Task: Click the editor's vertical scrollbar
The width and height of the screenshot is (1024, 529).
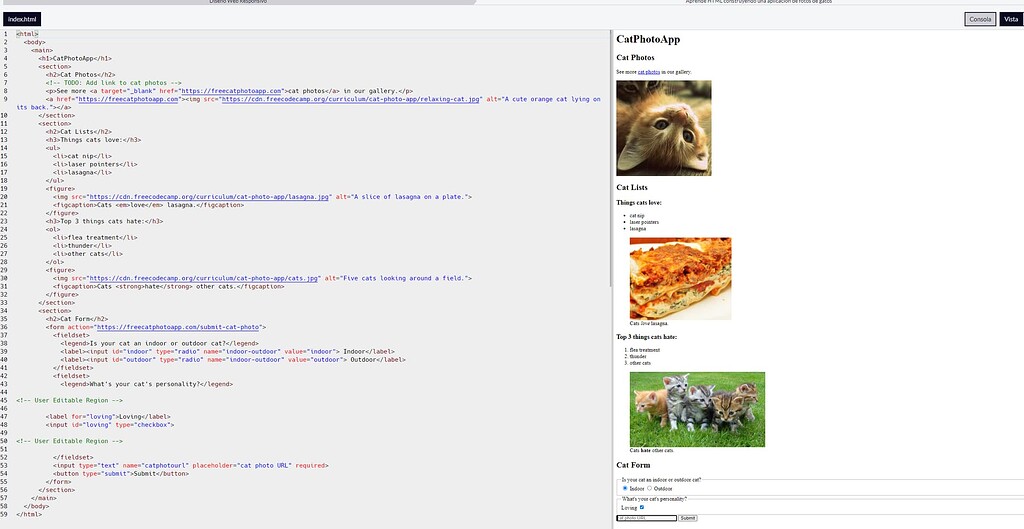Action: [611, 158]
